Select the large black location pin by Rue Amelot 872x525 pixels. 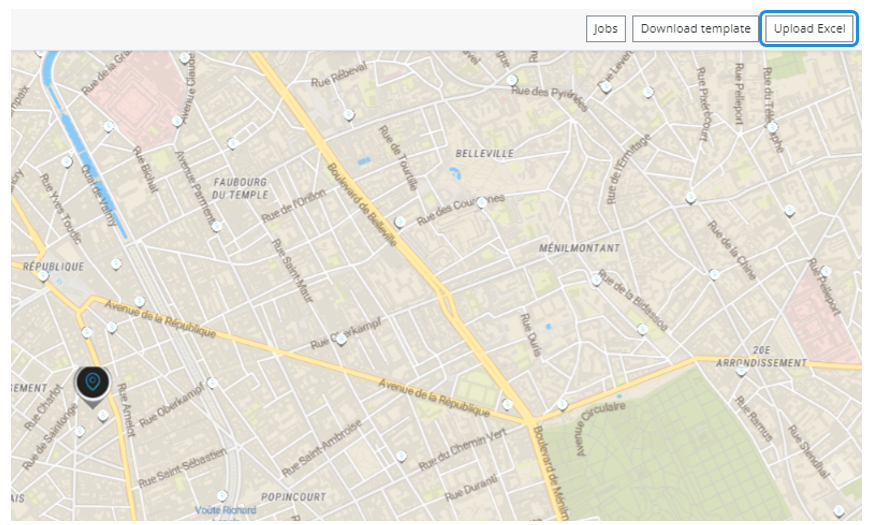92,385
